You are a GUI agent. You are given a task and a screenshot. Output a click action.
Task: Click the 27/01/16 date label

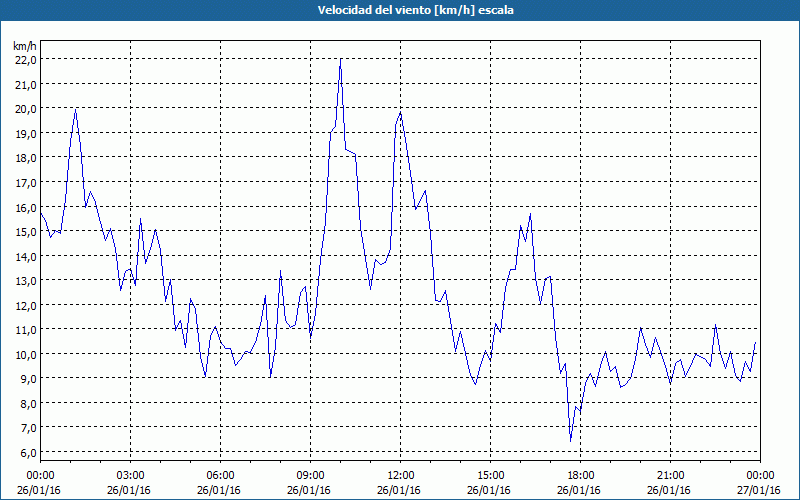(x=759, y=490)
